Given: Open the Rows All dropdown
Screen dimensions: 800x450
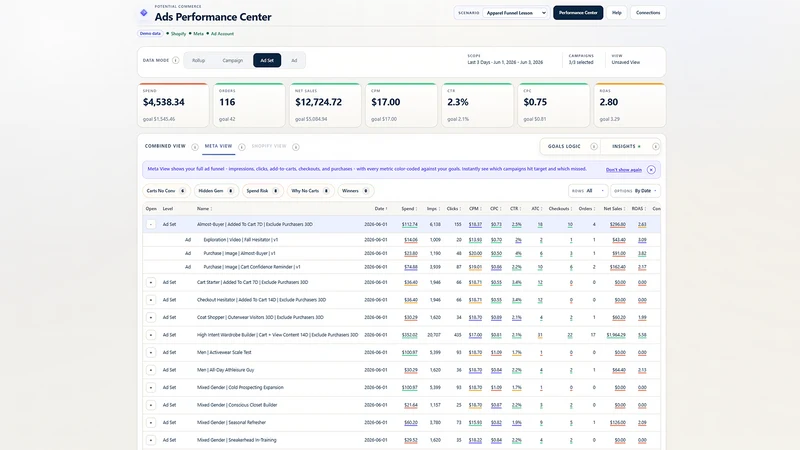Looking at the screenshot, I should click(588, 191).
